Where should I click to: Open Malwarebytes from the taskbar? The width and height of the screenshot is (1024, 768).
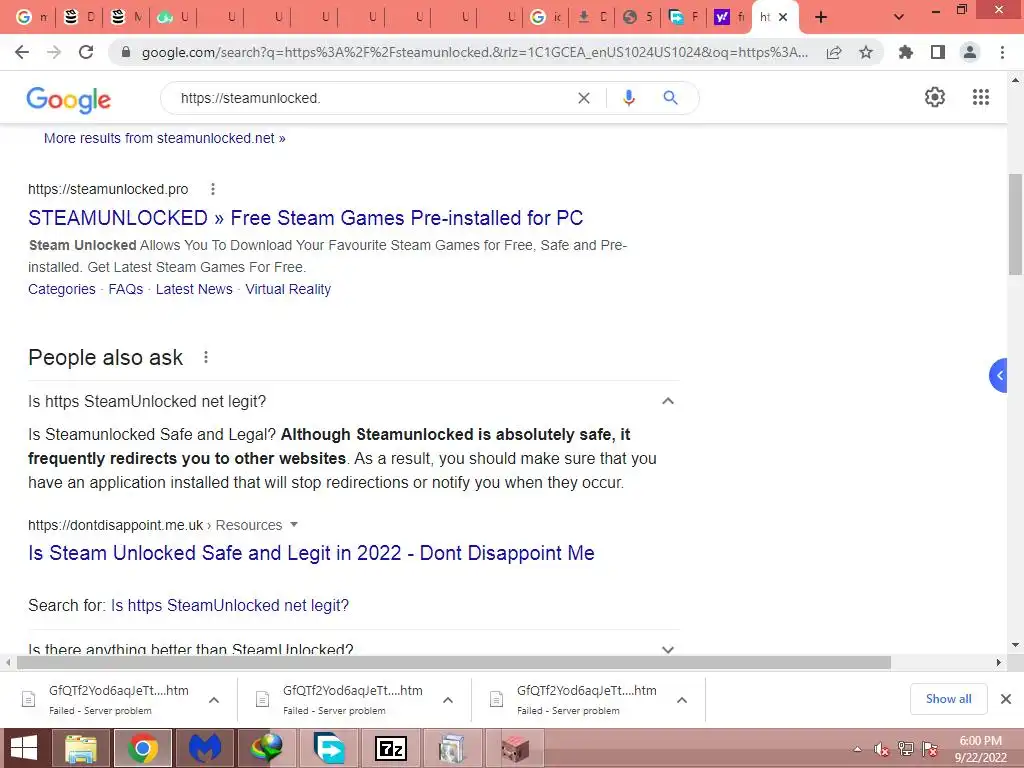(x=204, y=748)
